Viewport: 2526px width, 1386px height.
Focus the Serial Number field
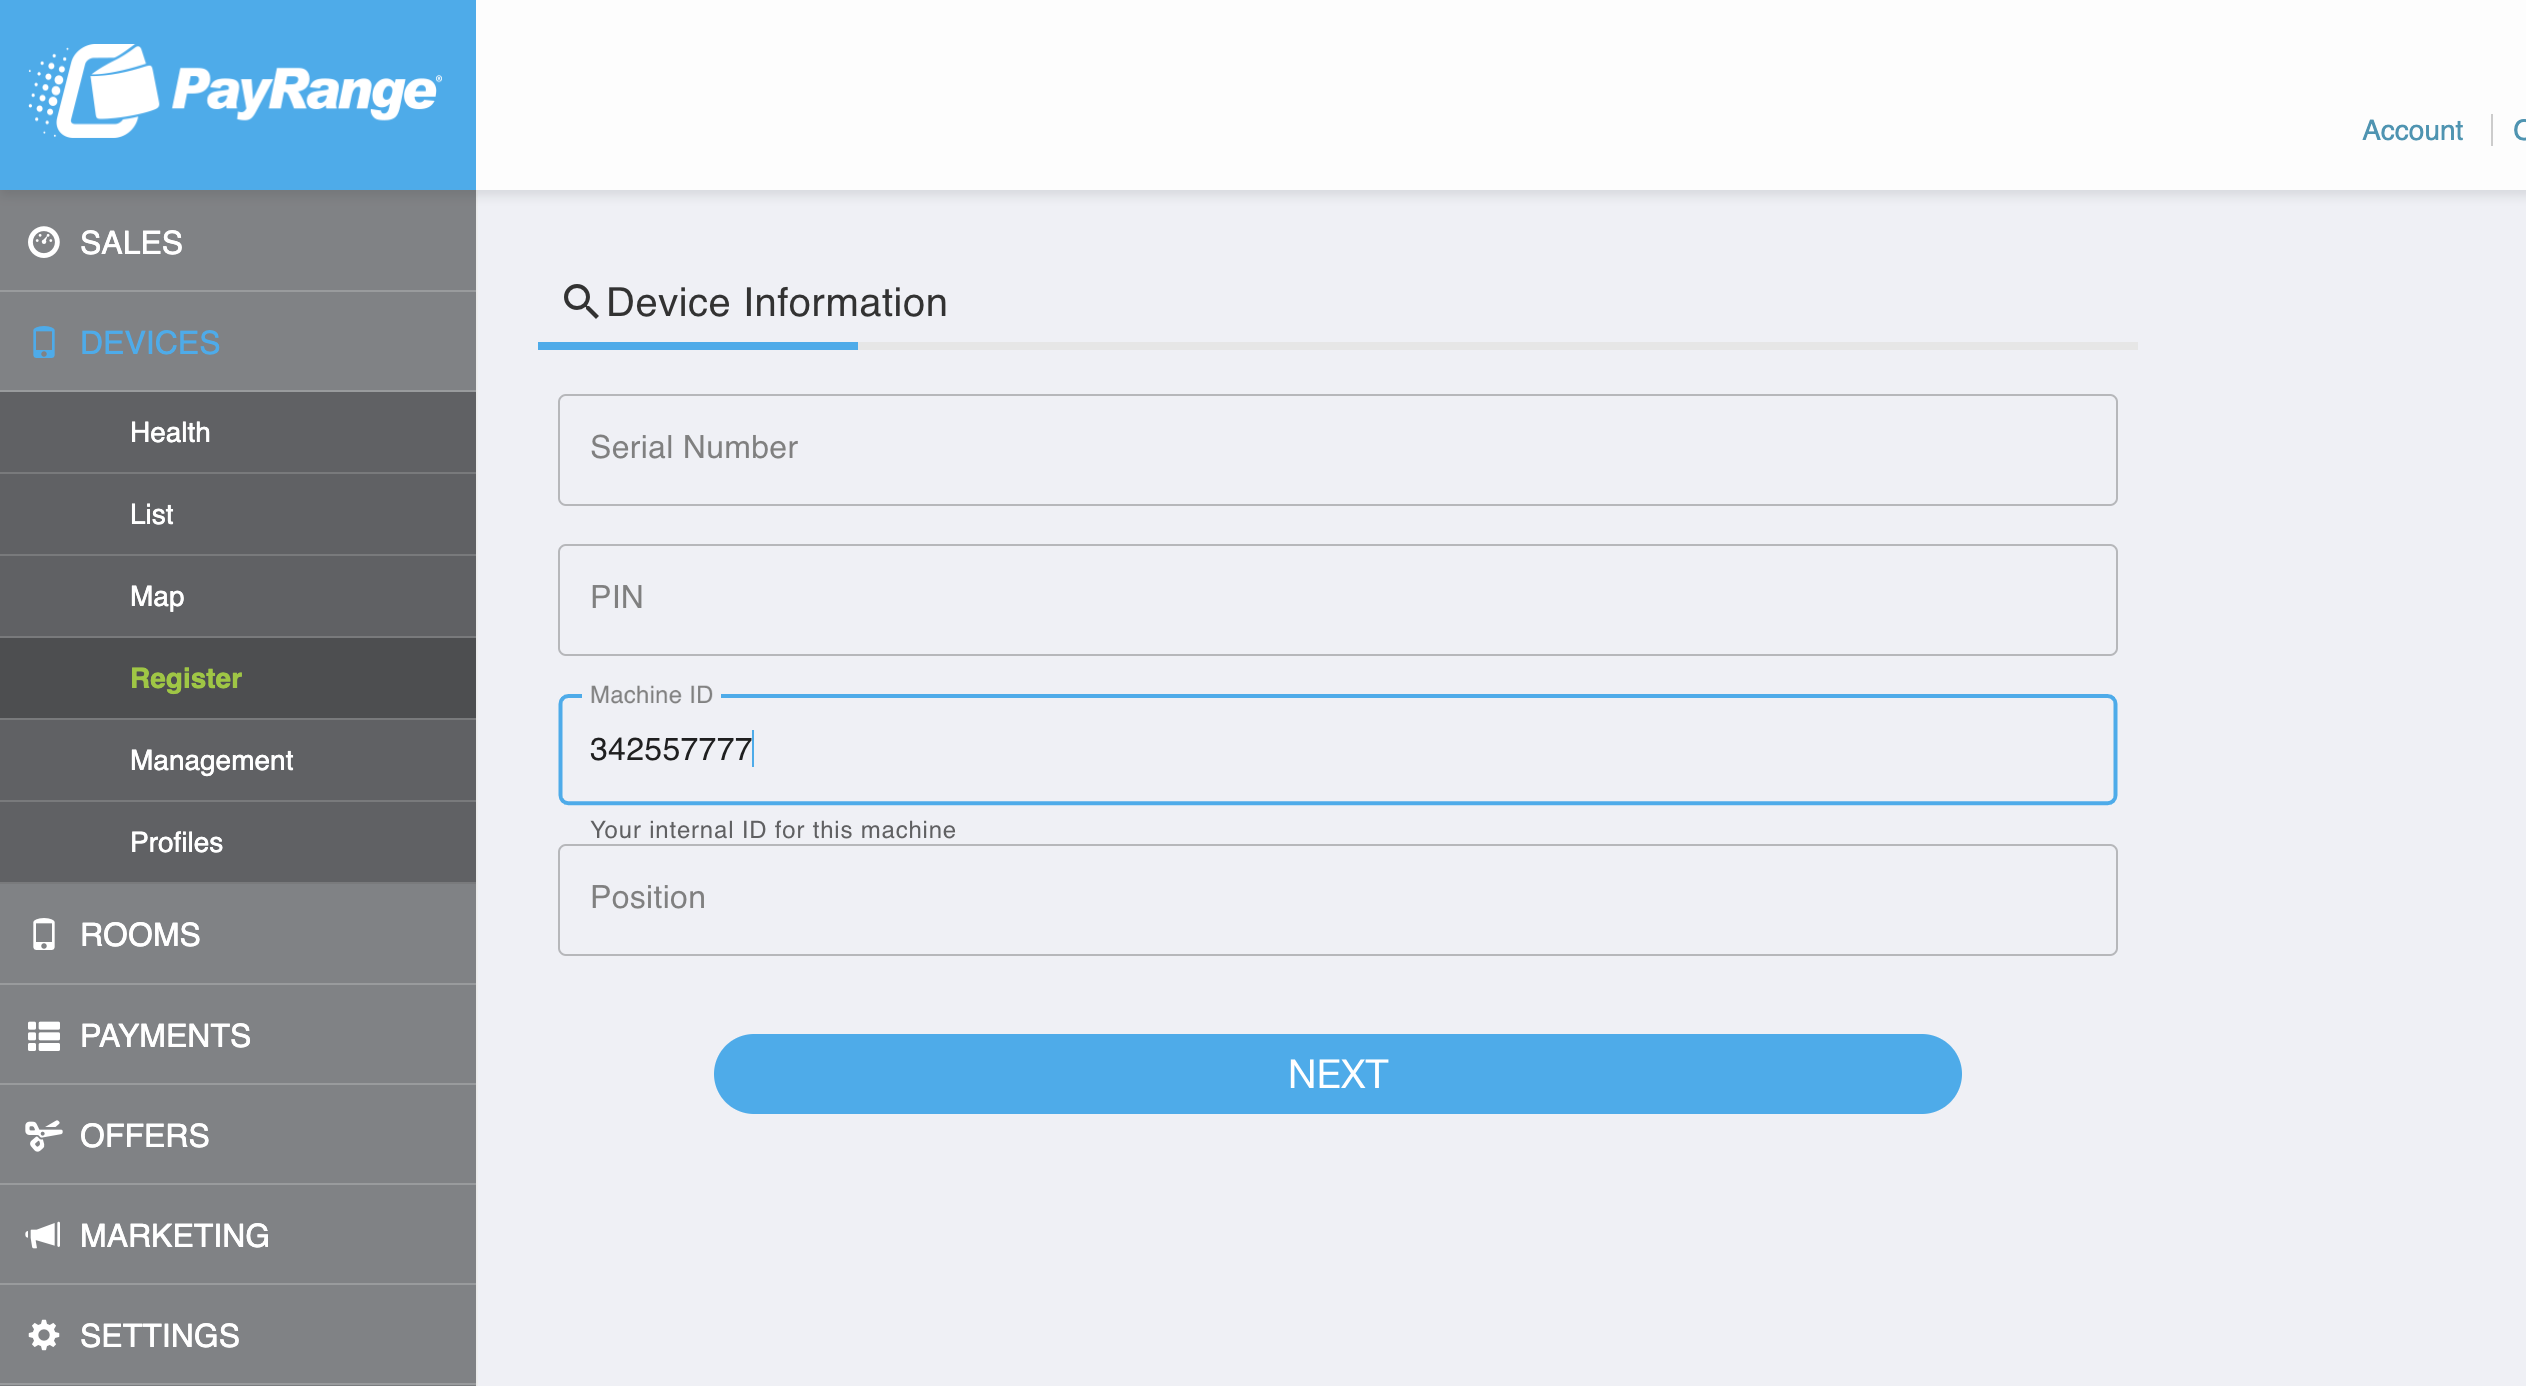[x=1338, y=450]
